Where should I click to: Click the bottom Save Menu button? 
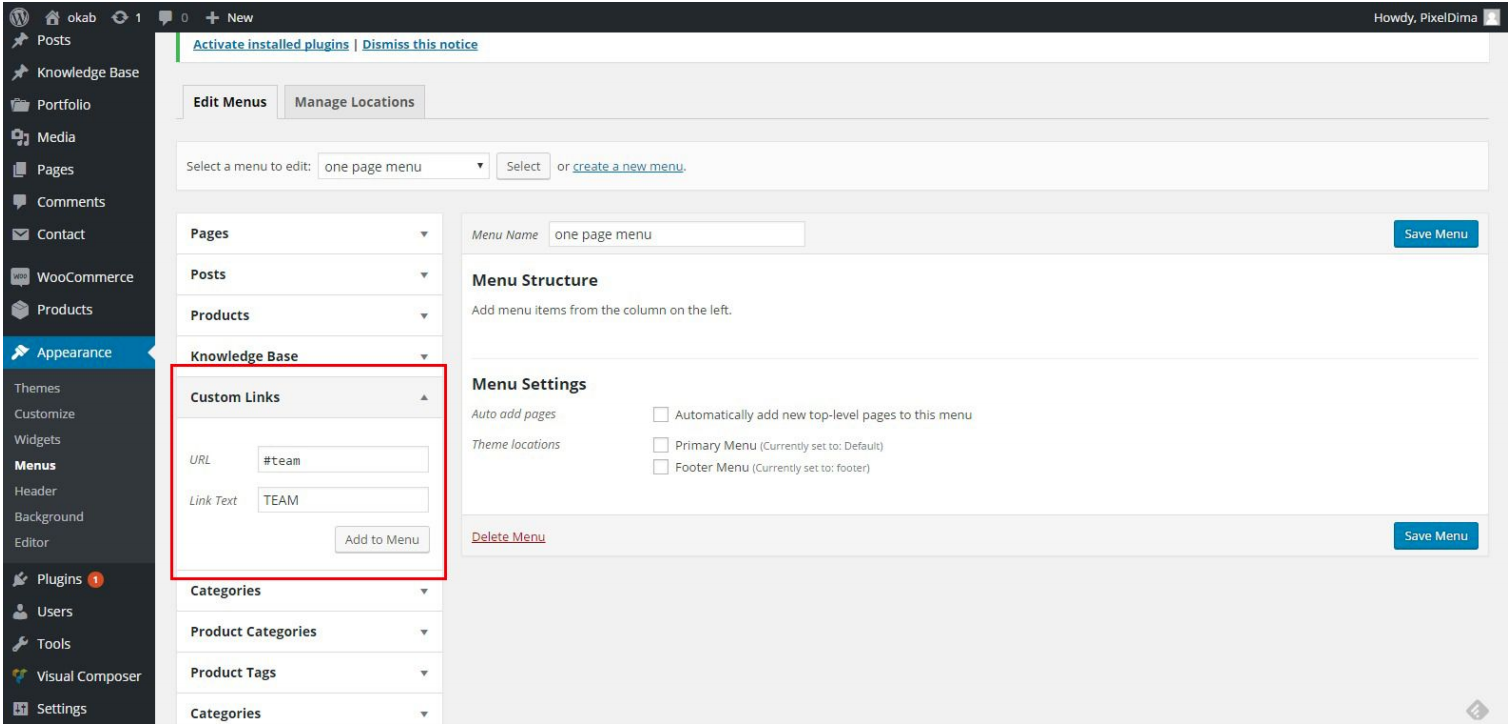coord(1435,536)
